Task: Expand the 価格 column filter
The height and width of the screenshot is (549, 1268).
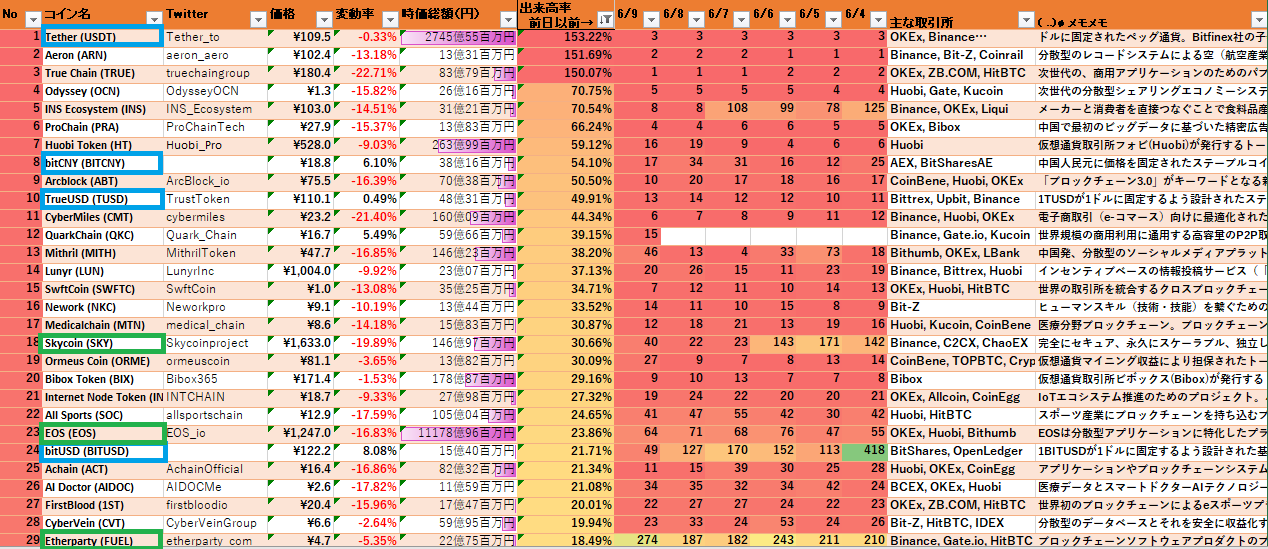Action: [322, 19]
